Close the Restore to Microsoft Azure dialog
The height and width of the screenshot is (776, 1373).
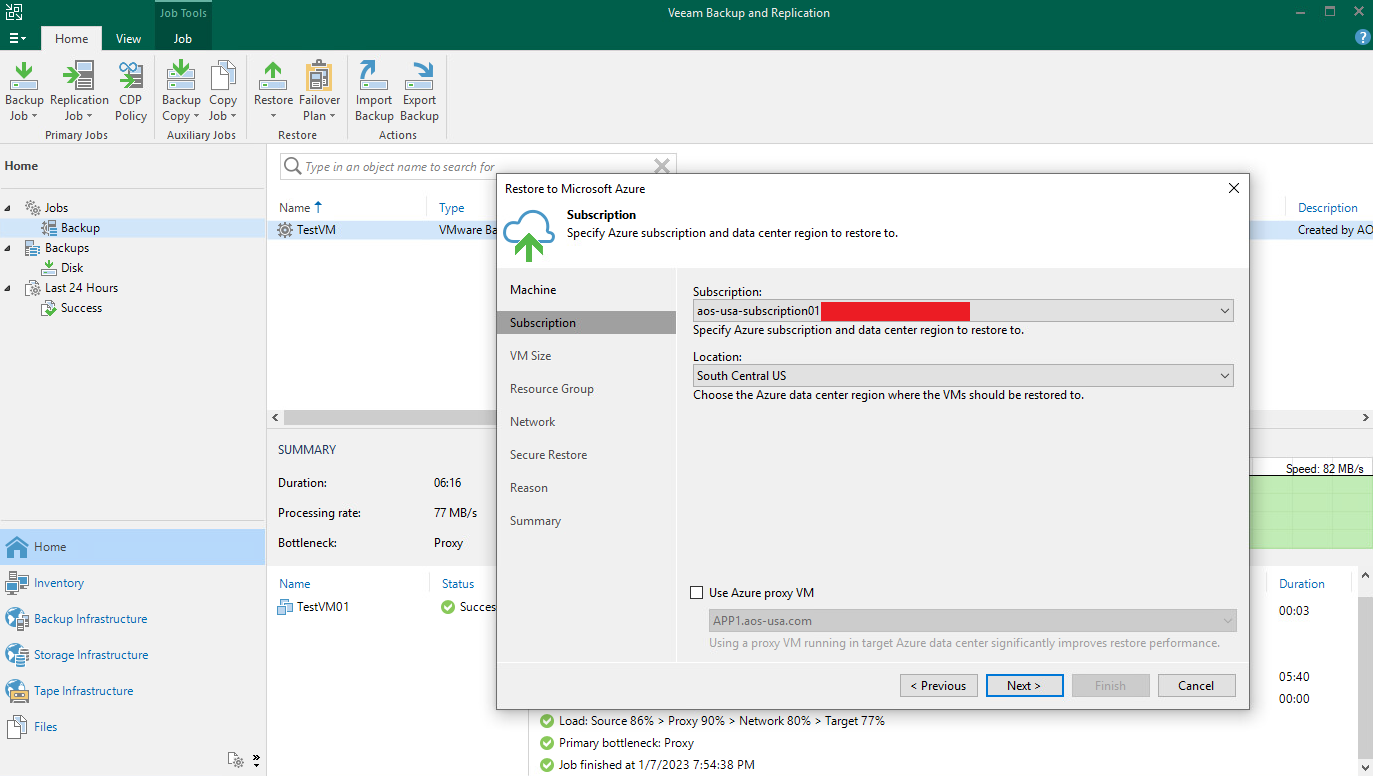[1233, 188]
